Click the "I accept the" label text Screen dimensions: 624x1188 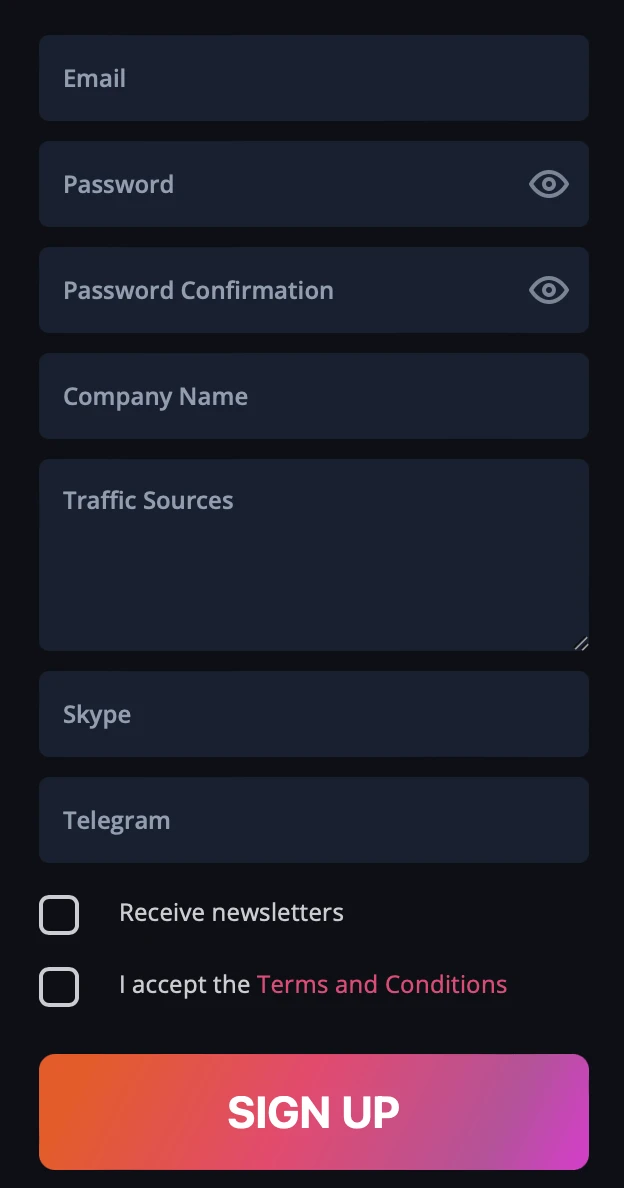click(x=185, y=984)
